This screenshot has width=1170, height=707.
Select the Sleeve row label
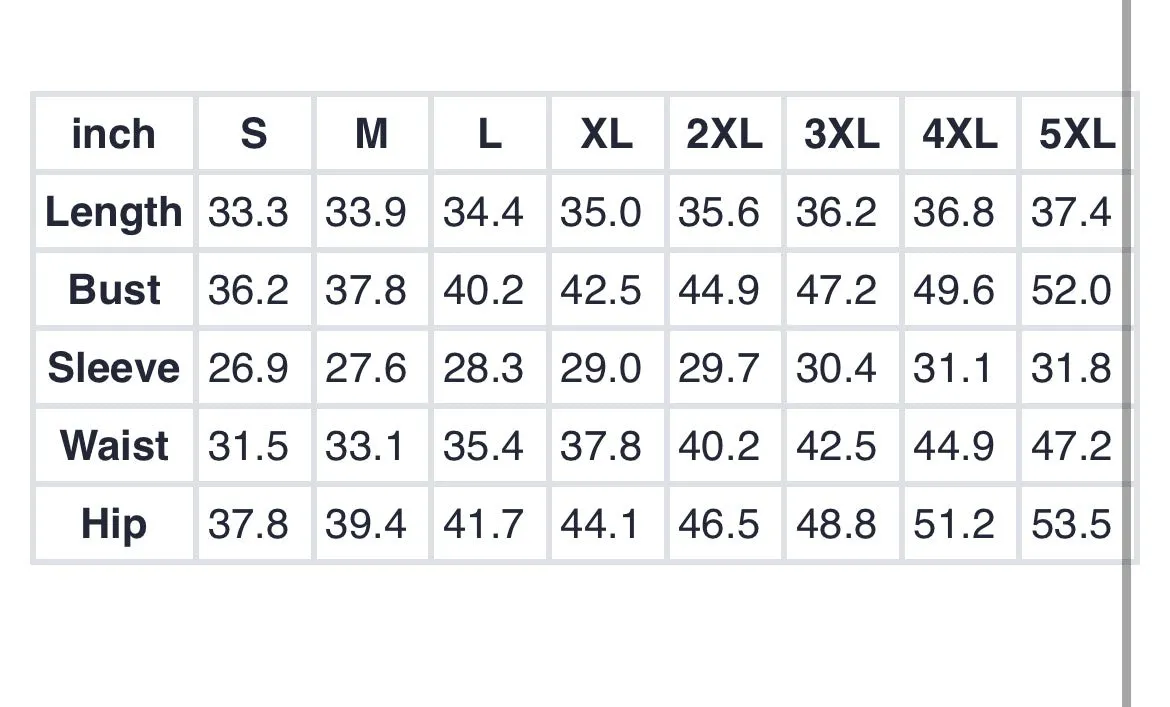tap(114, 368)
